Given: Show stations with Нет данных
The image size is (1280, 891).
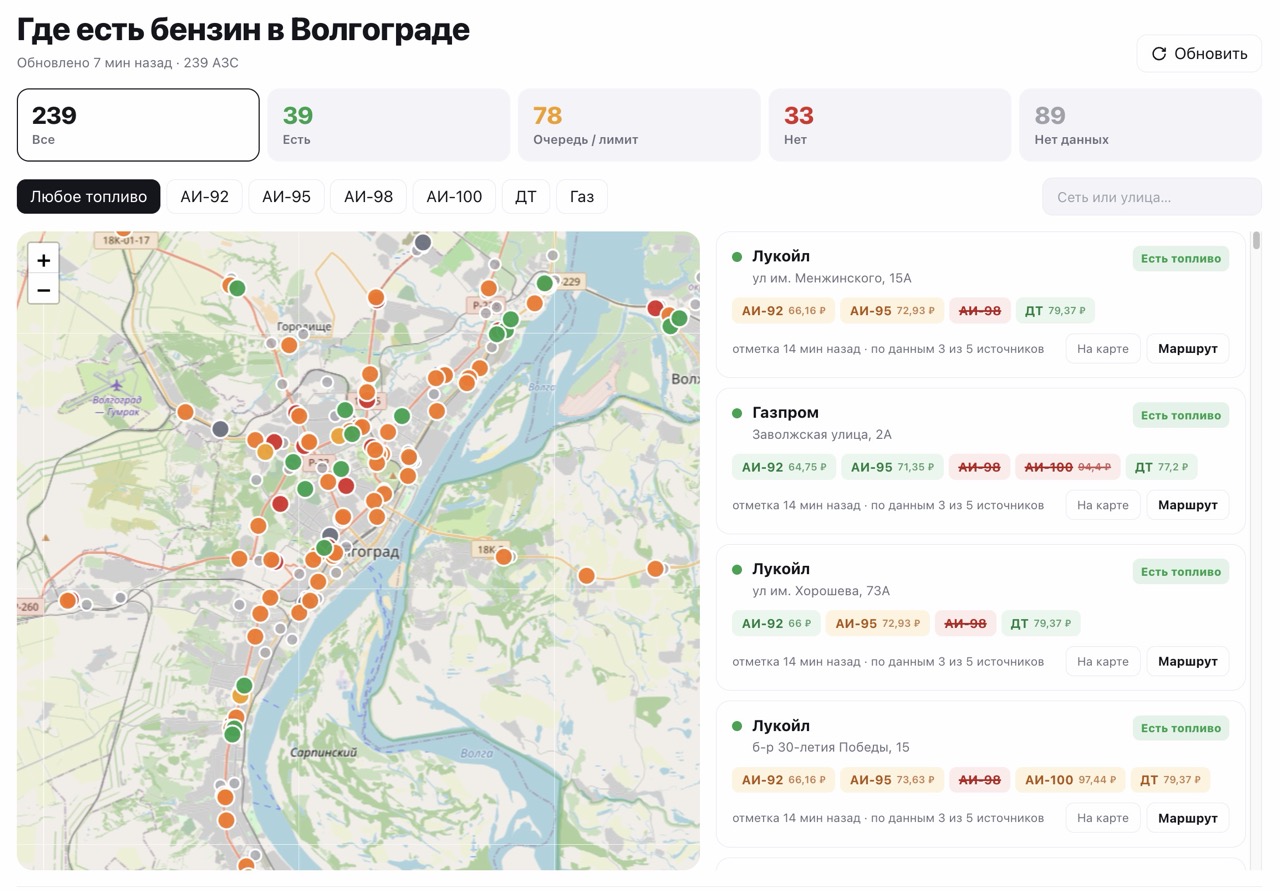Looking at the screenshot, I should (1140, 125).
